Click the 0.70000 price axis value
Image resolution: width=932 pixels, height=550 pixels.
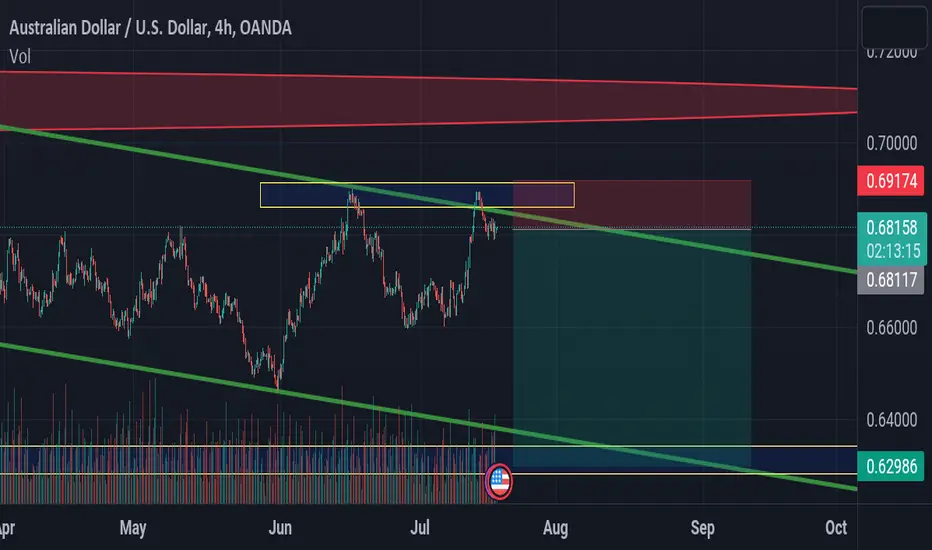coord(892,143)
